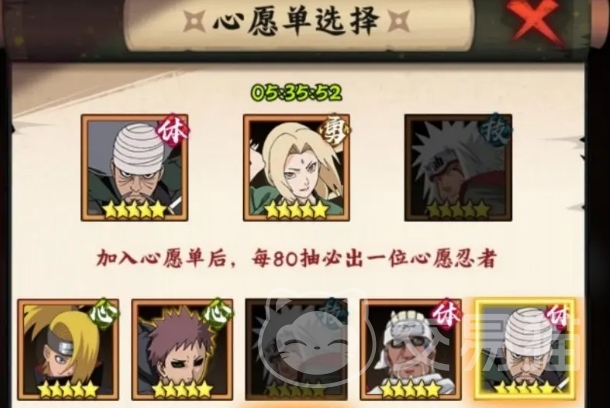Select the Killer Bee portrait with sunglasses

pyautogui.click(x=411, y=349)
